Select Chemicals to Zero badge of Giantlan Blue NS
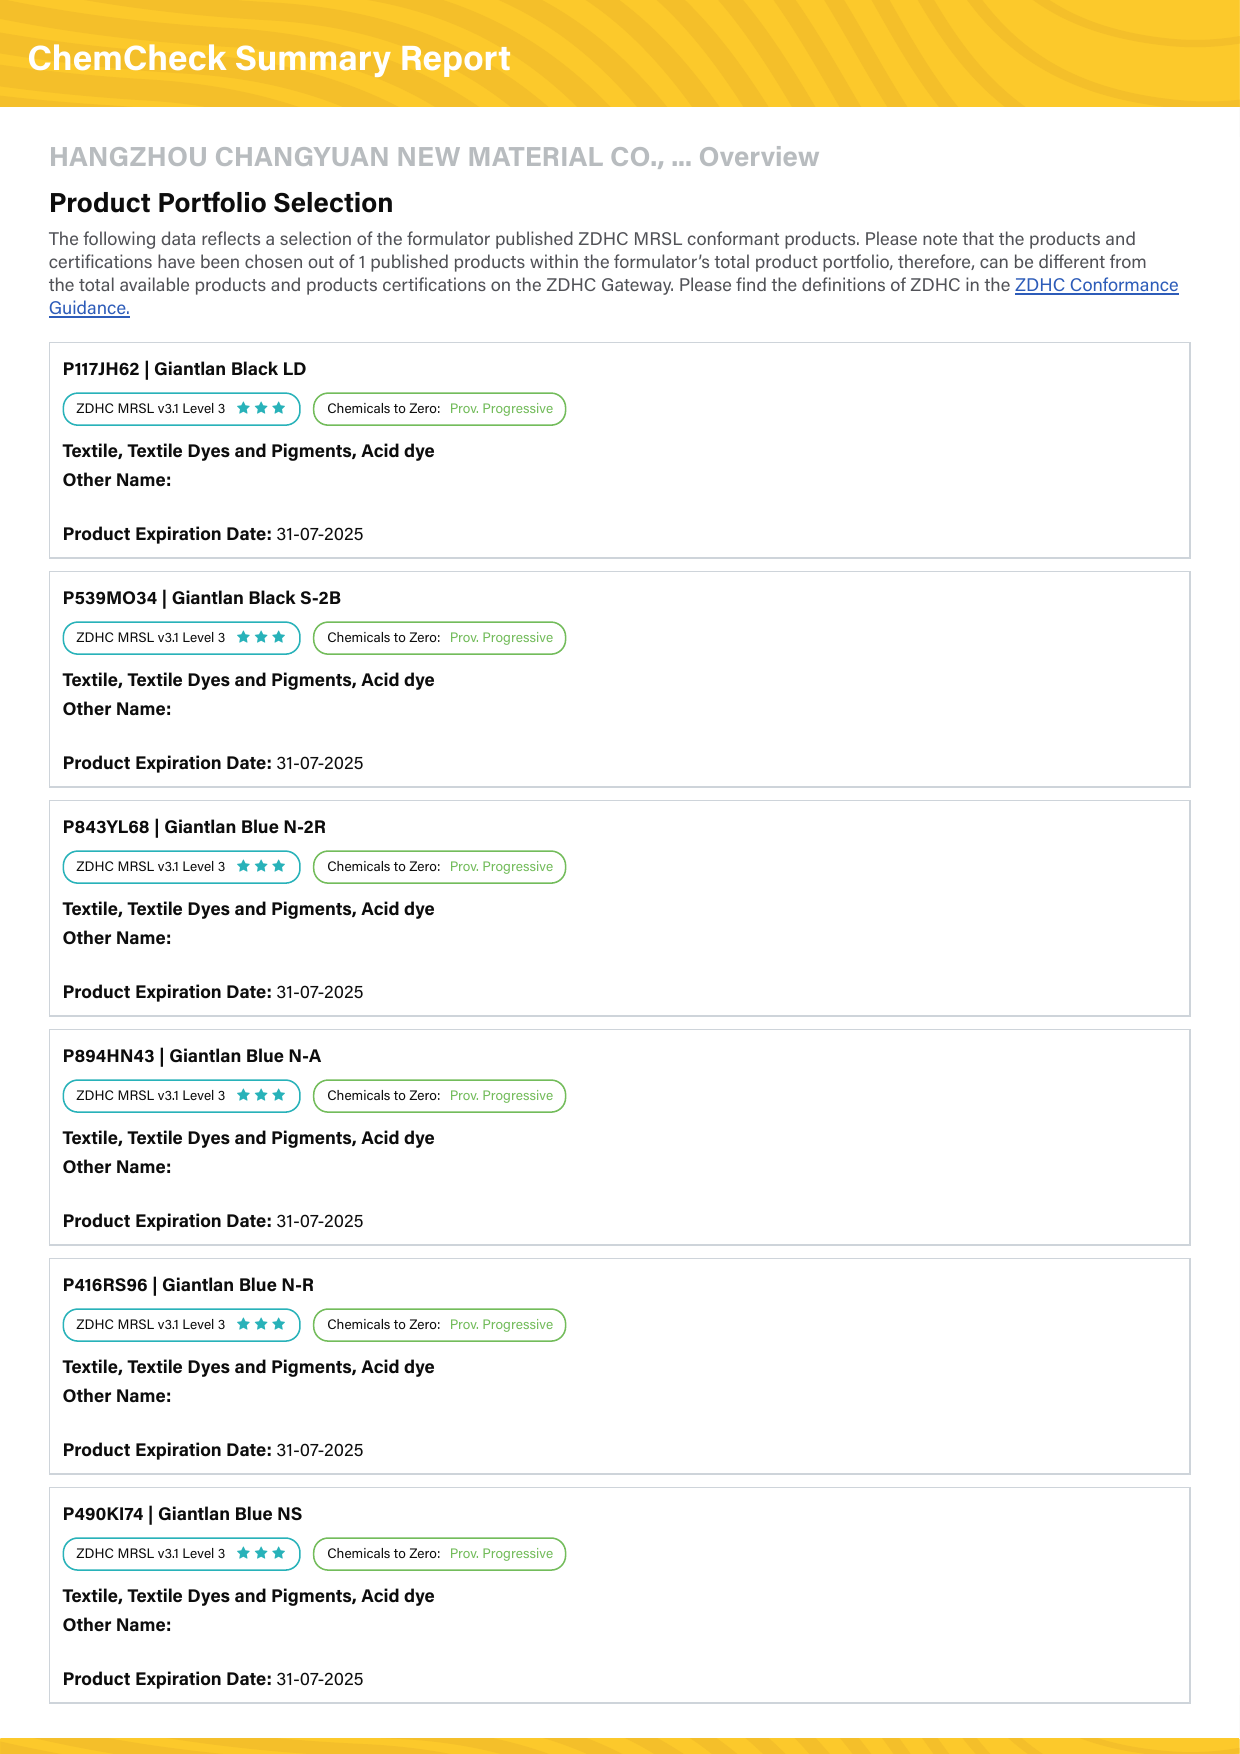The image size is (1240, 1754). point(439,1554)
